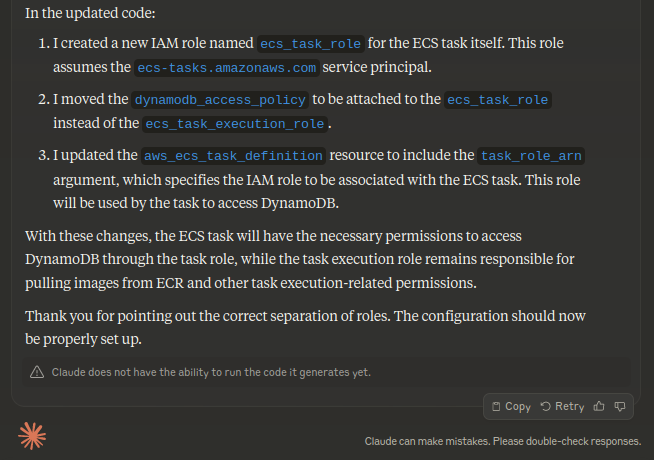Viewport: 654px width, 460px height.
Task: Click the ecs_task_role snippet in item 2
Action: click(x=498, y=100)
